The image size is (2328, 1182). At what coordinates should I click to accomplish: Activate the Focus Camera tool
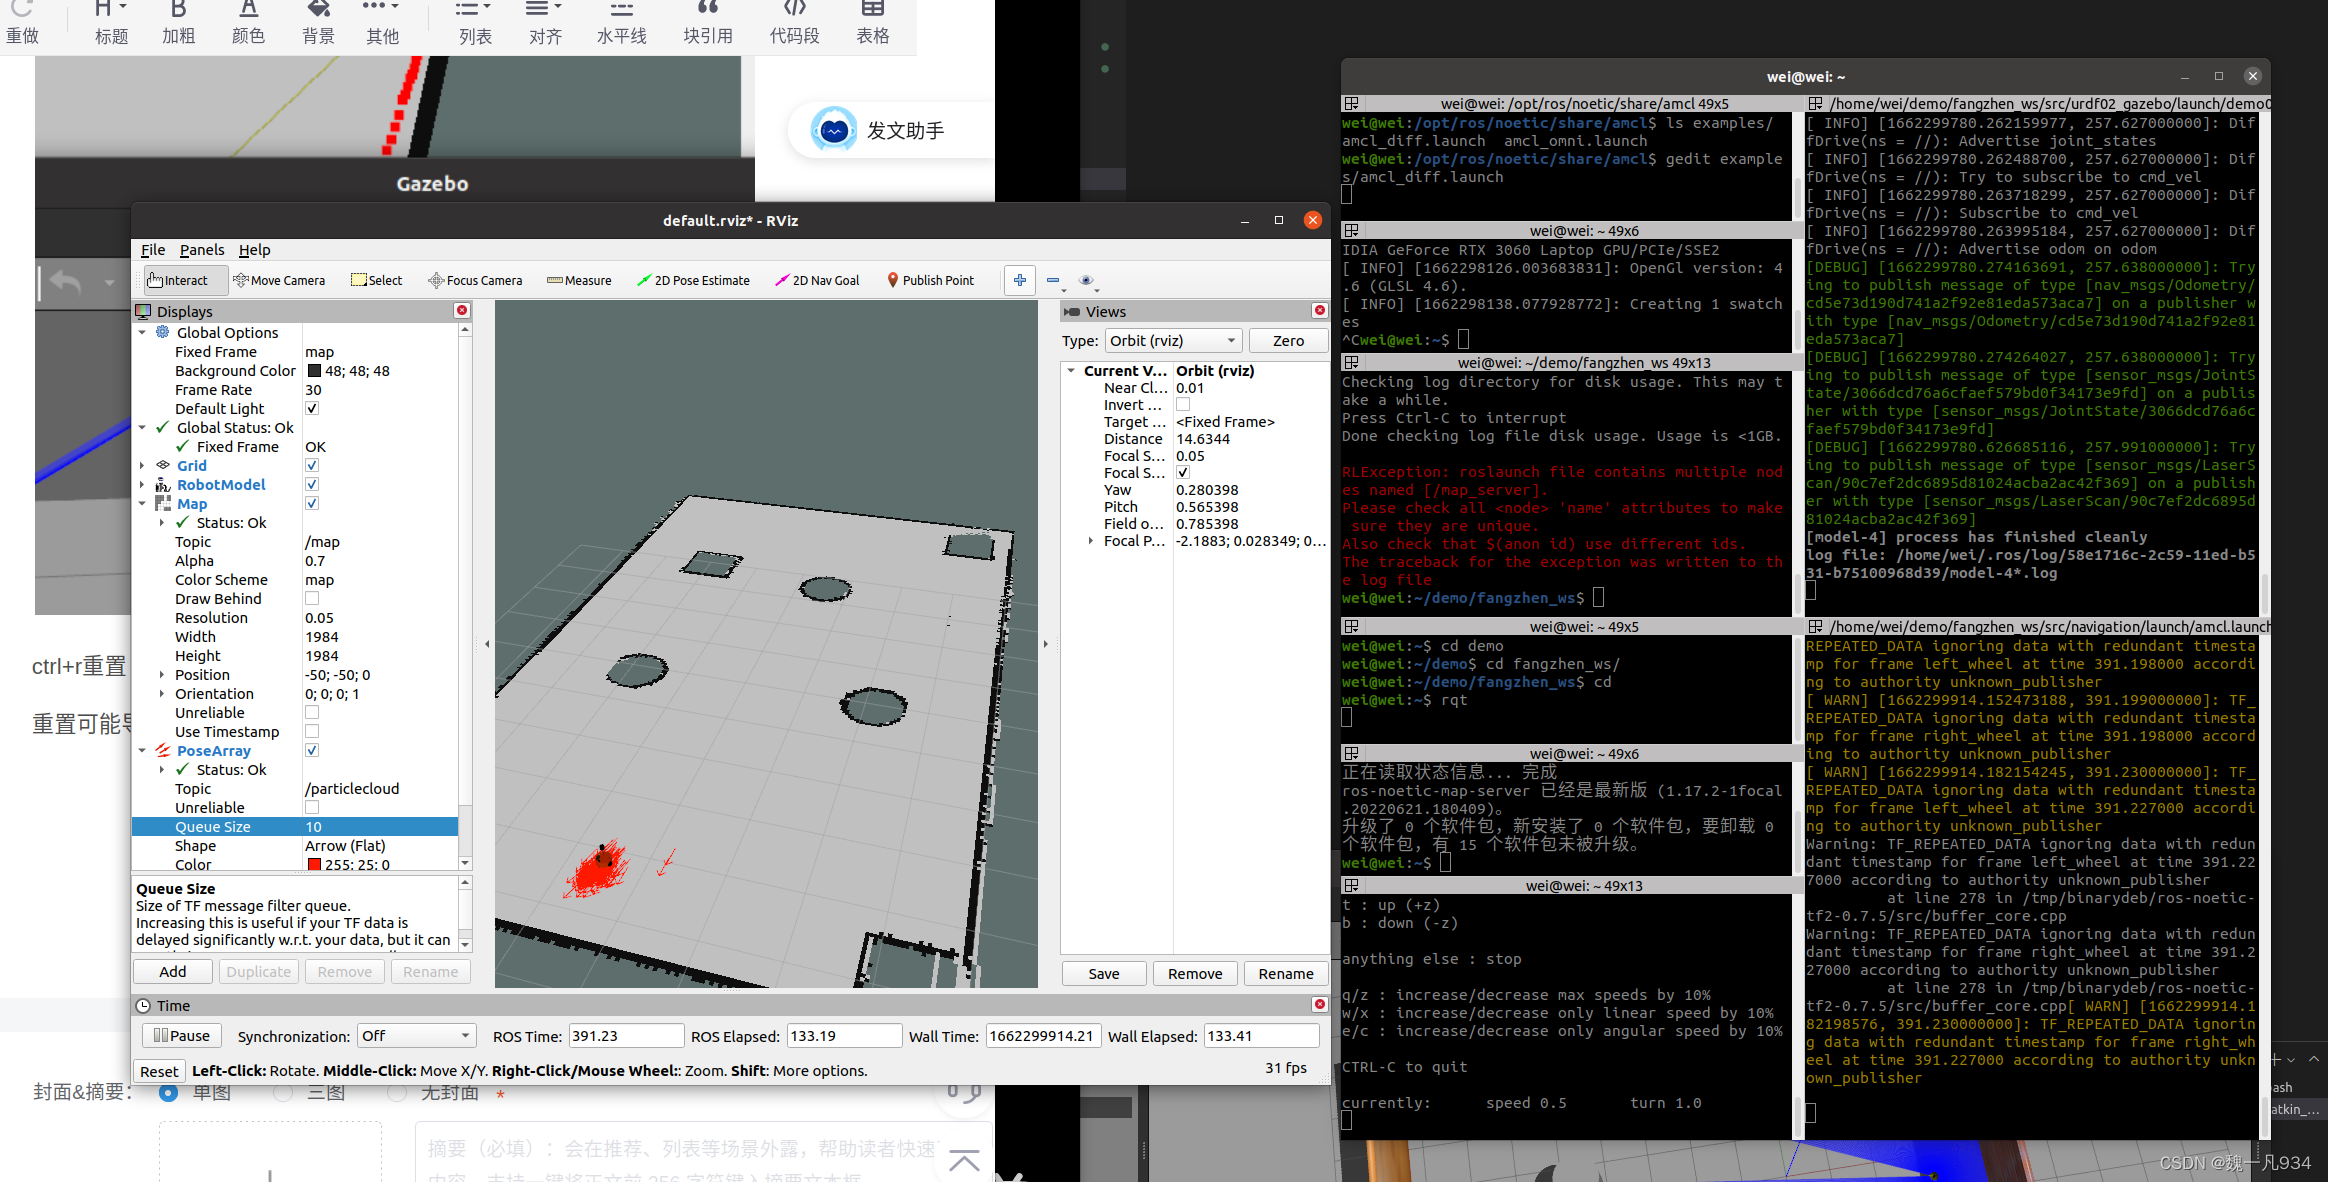tap(475, 281)
